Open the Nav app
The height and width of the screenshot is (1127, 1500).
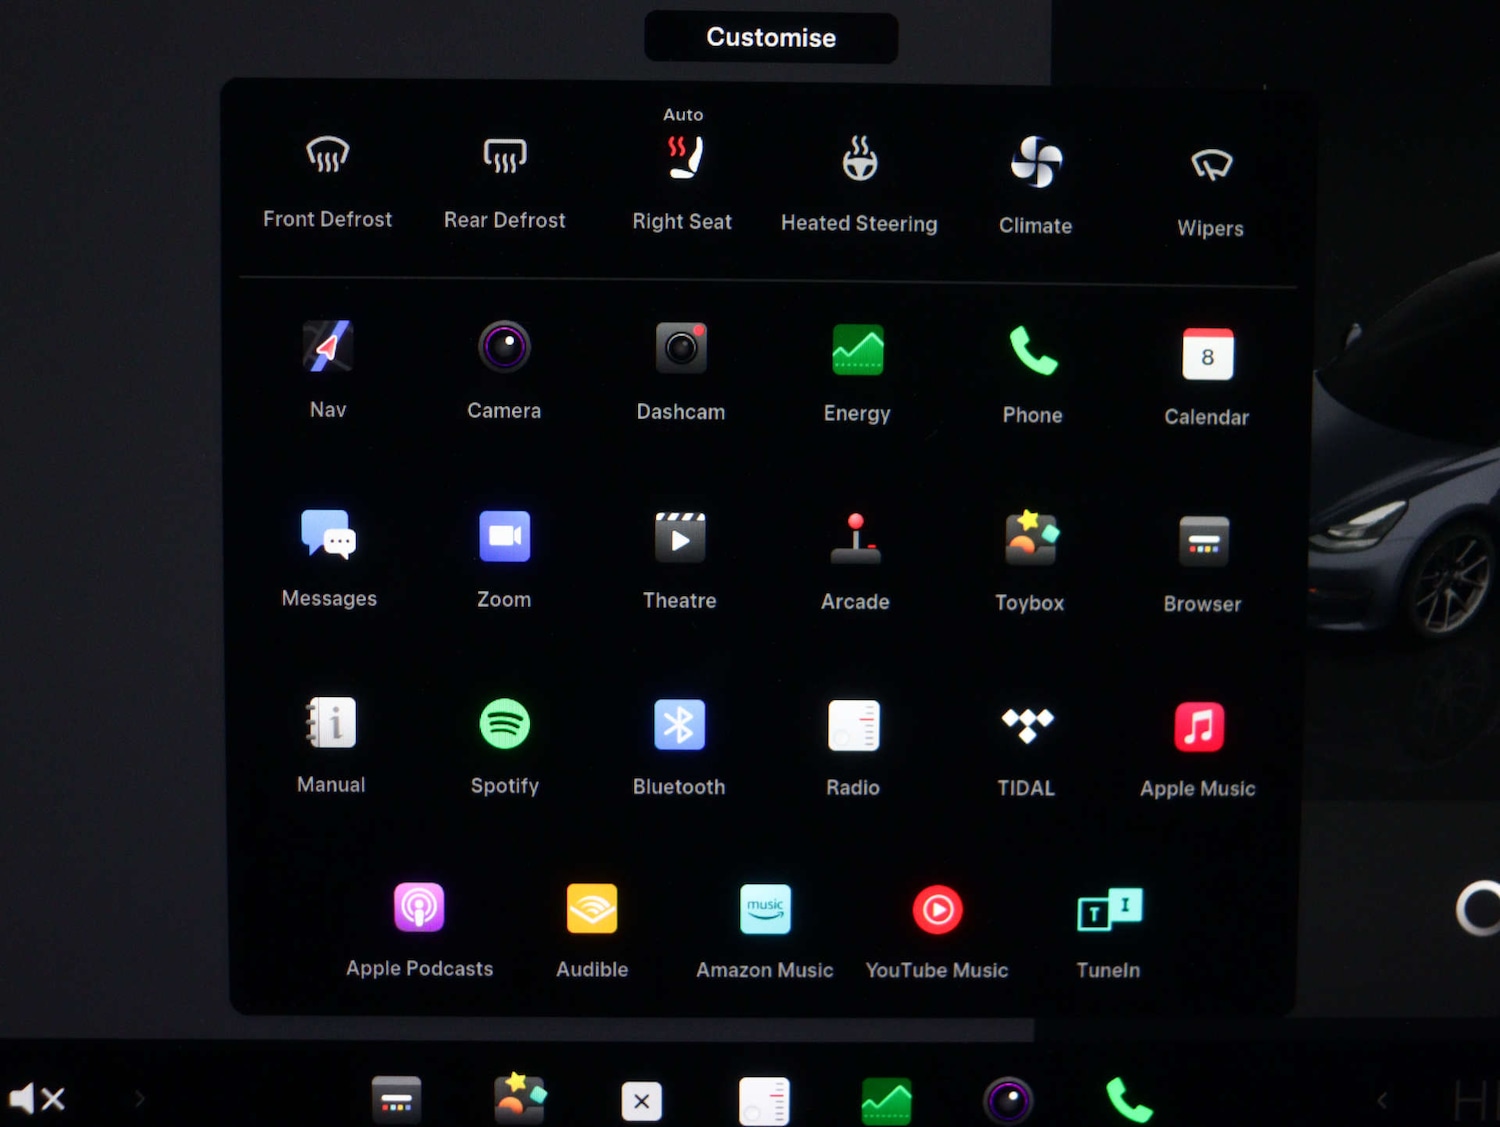pyautogui.click(x=327, y=348)
